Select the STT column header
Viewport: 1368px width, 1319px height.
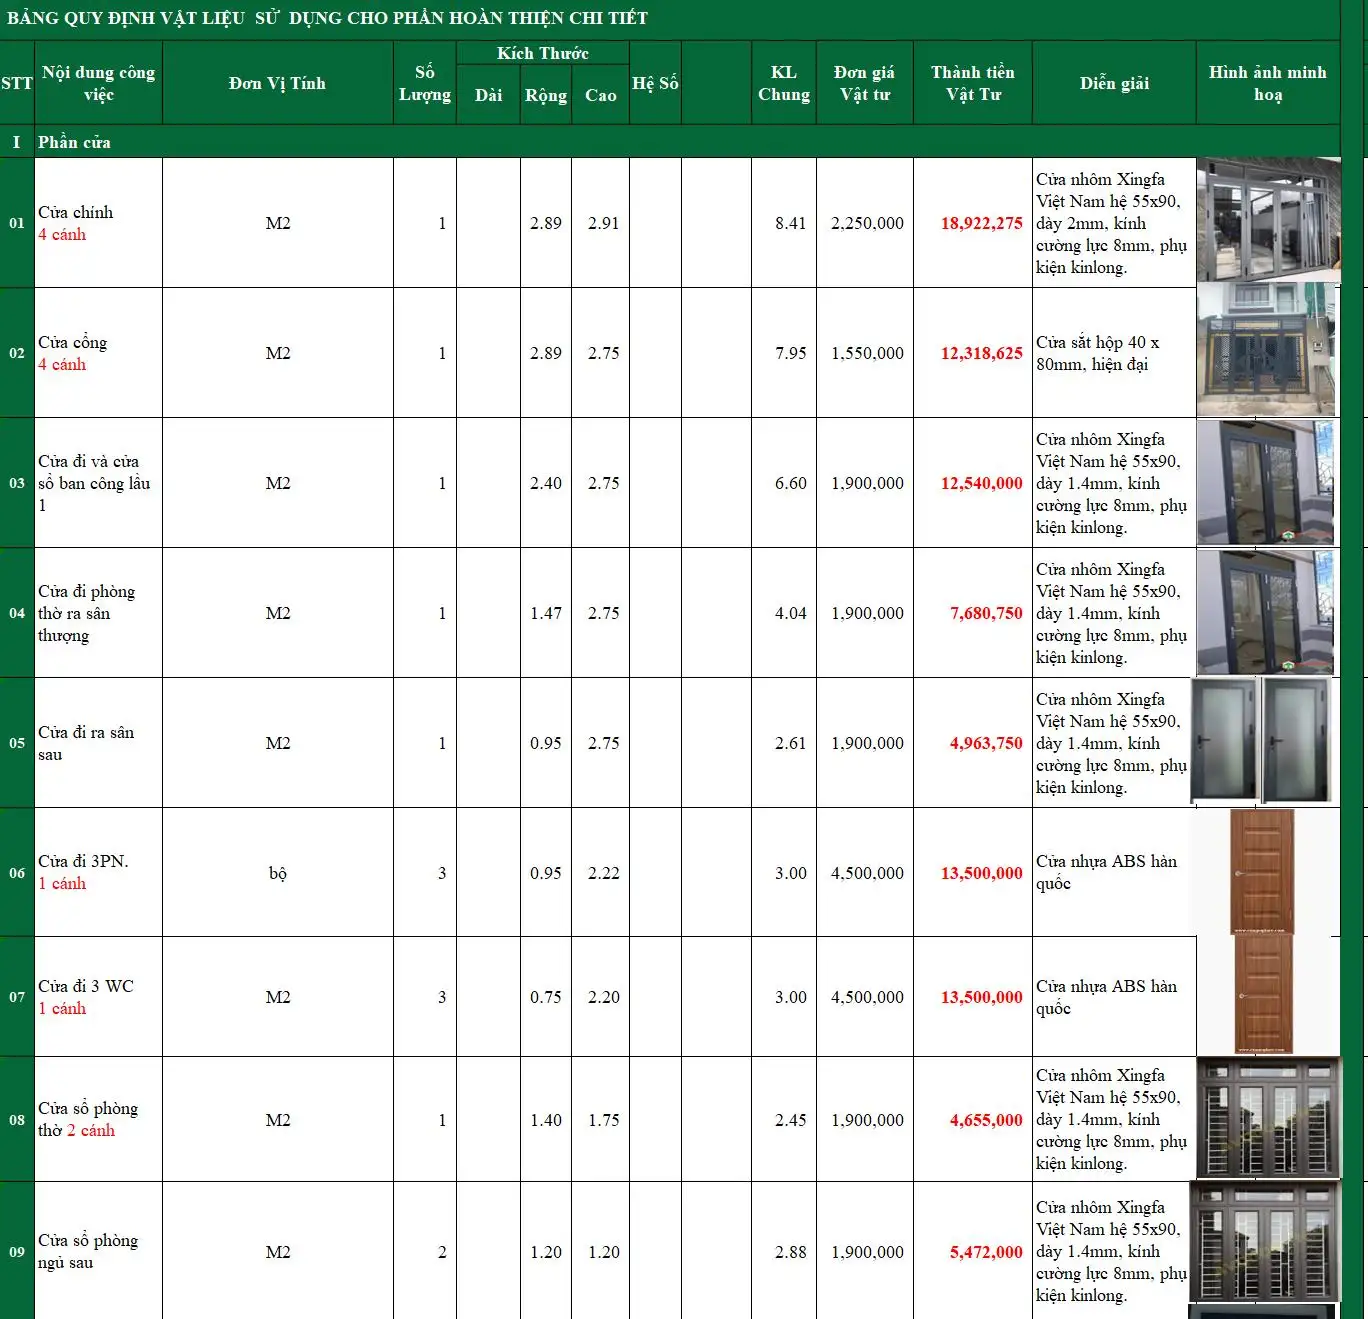click(15, 83)
